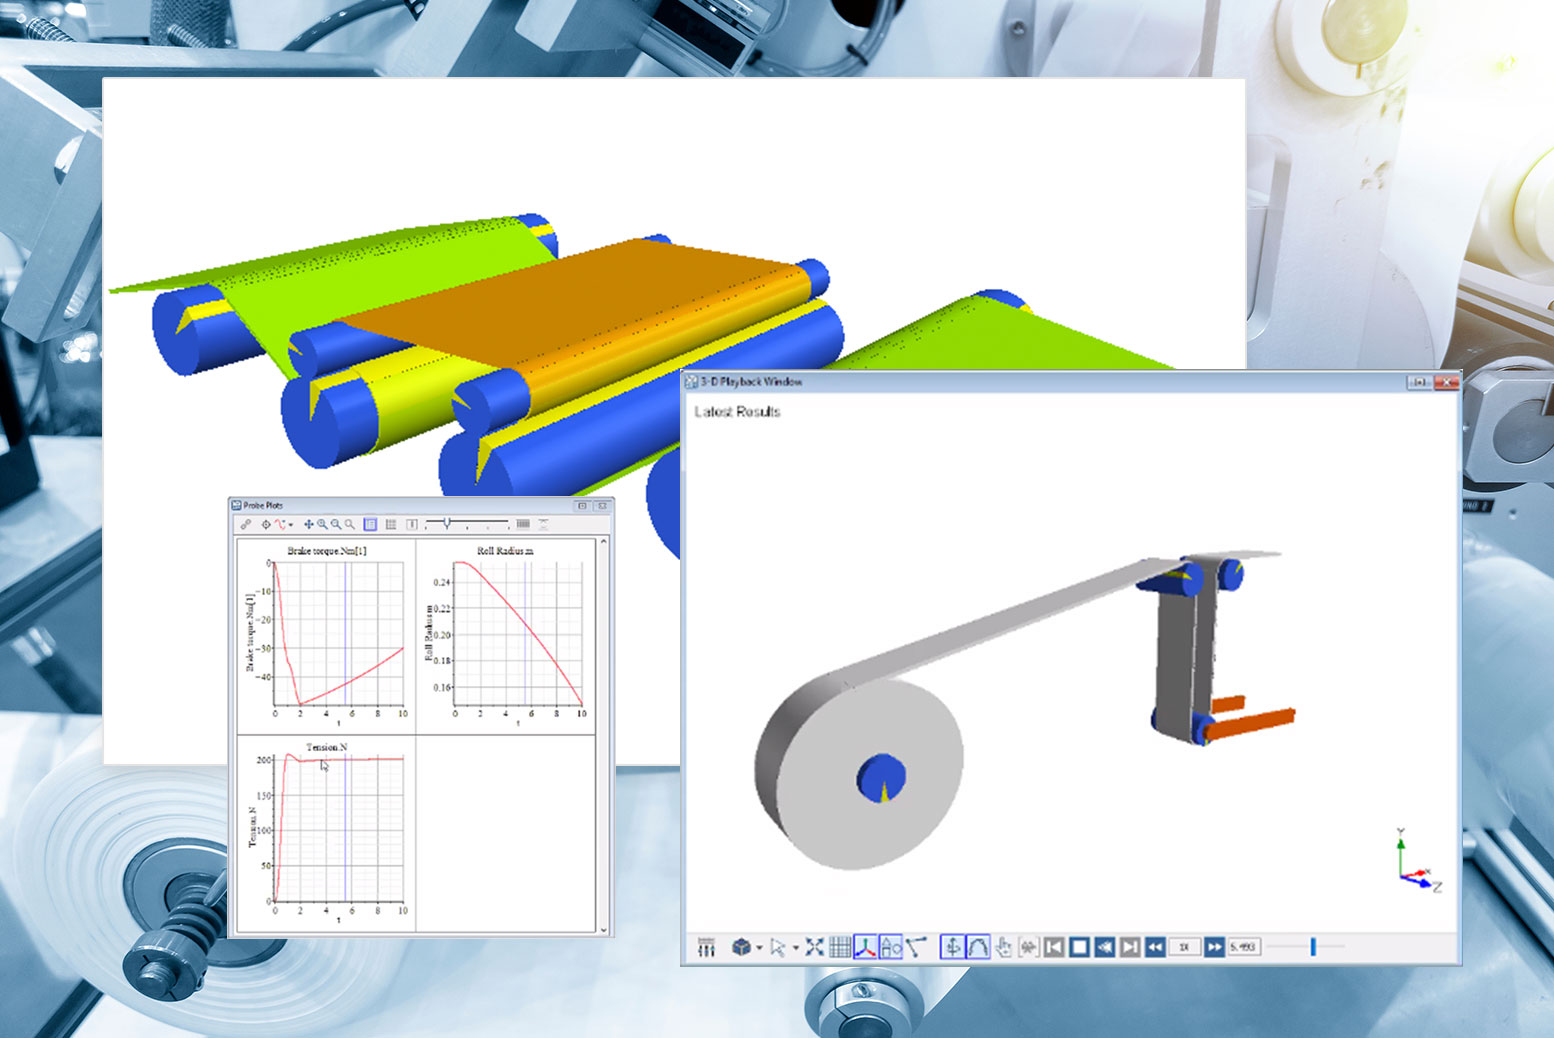Screen dimensions: 1554x1038
Task: Click the trace line tool icon
Action: (x=916, y=946)
